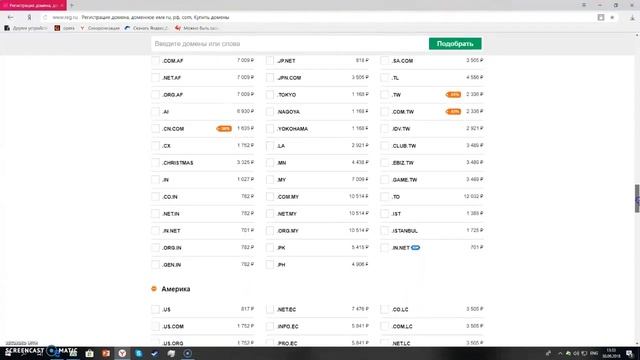Open the 'Скачать Яндекс.Д' bookmark
The height and width of the screenshot is (360, 640).
click(147, 28)
